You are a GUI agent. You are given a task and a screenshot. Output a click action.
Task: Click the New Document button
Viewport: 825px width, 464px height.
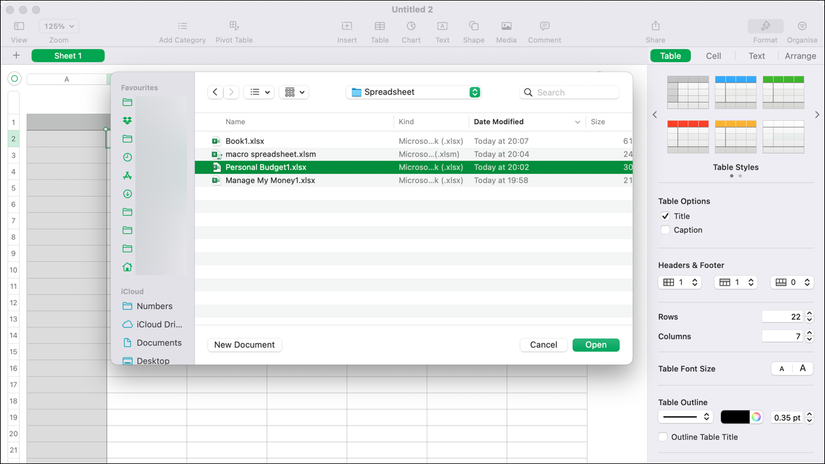click(x=245, y=345)
